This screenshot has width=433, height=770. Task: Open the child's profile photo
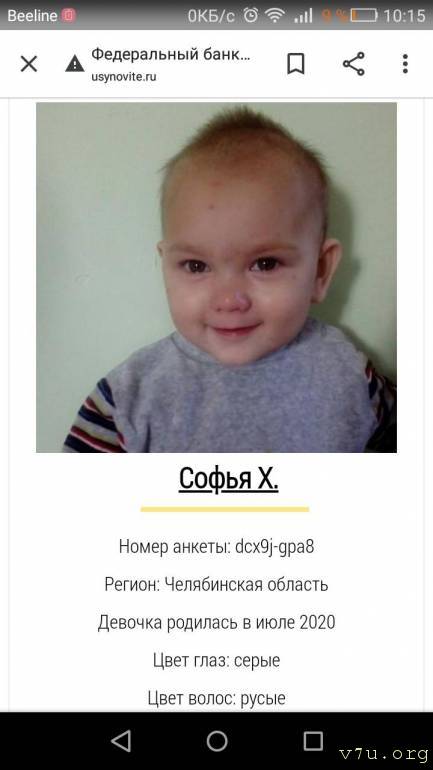[x=216, y=277]
